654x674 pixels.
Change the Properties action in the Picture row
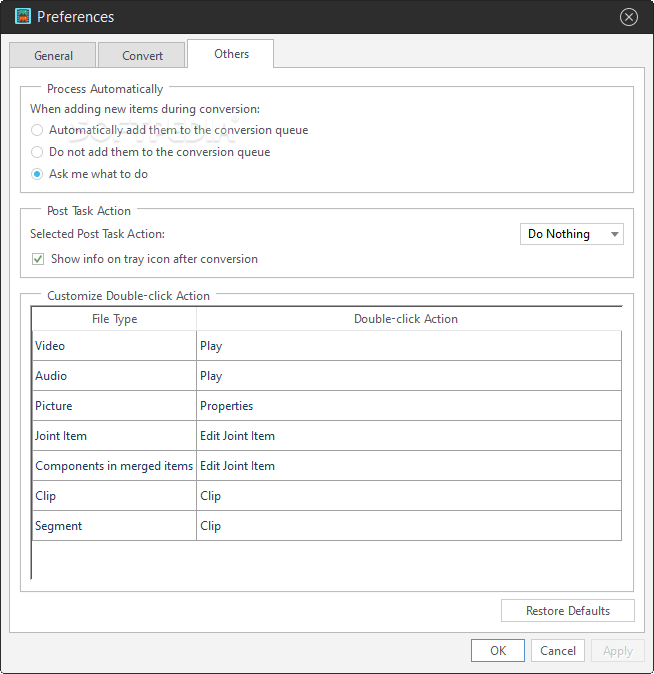[x=409, y=406]
